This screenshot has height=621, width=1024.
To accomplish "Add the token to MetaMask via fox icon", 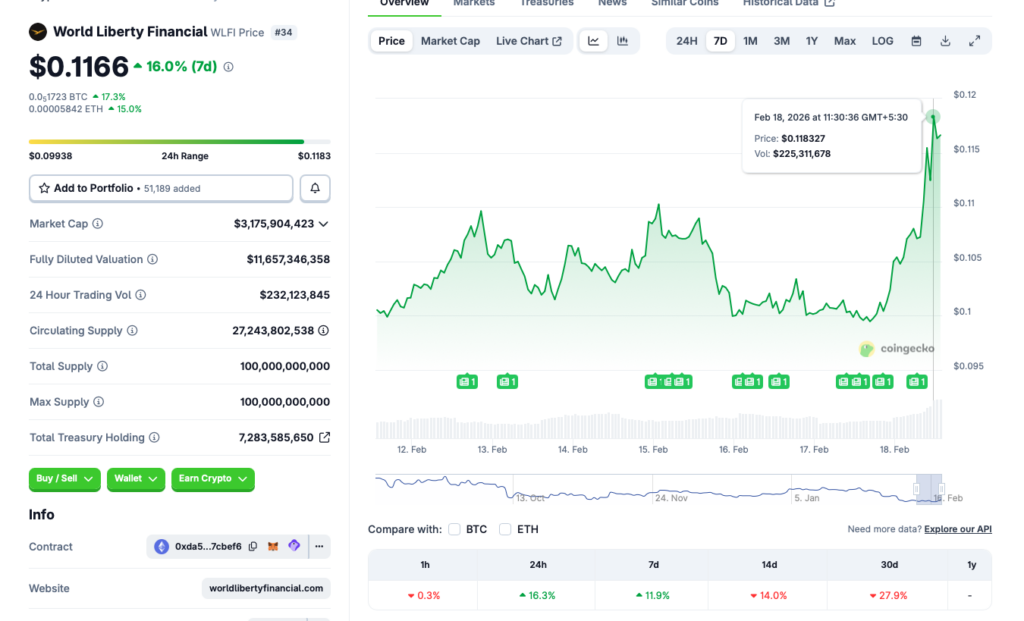I will pyautogui.click(x=273, y=546).
